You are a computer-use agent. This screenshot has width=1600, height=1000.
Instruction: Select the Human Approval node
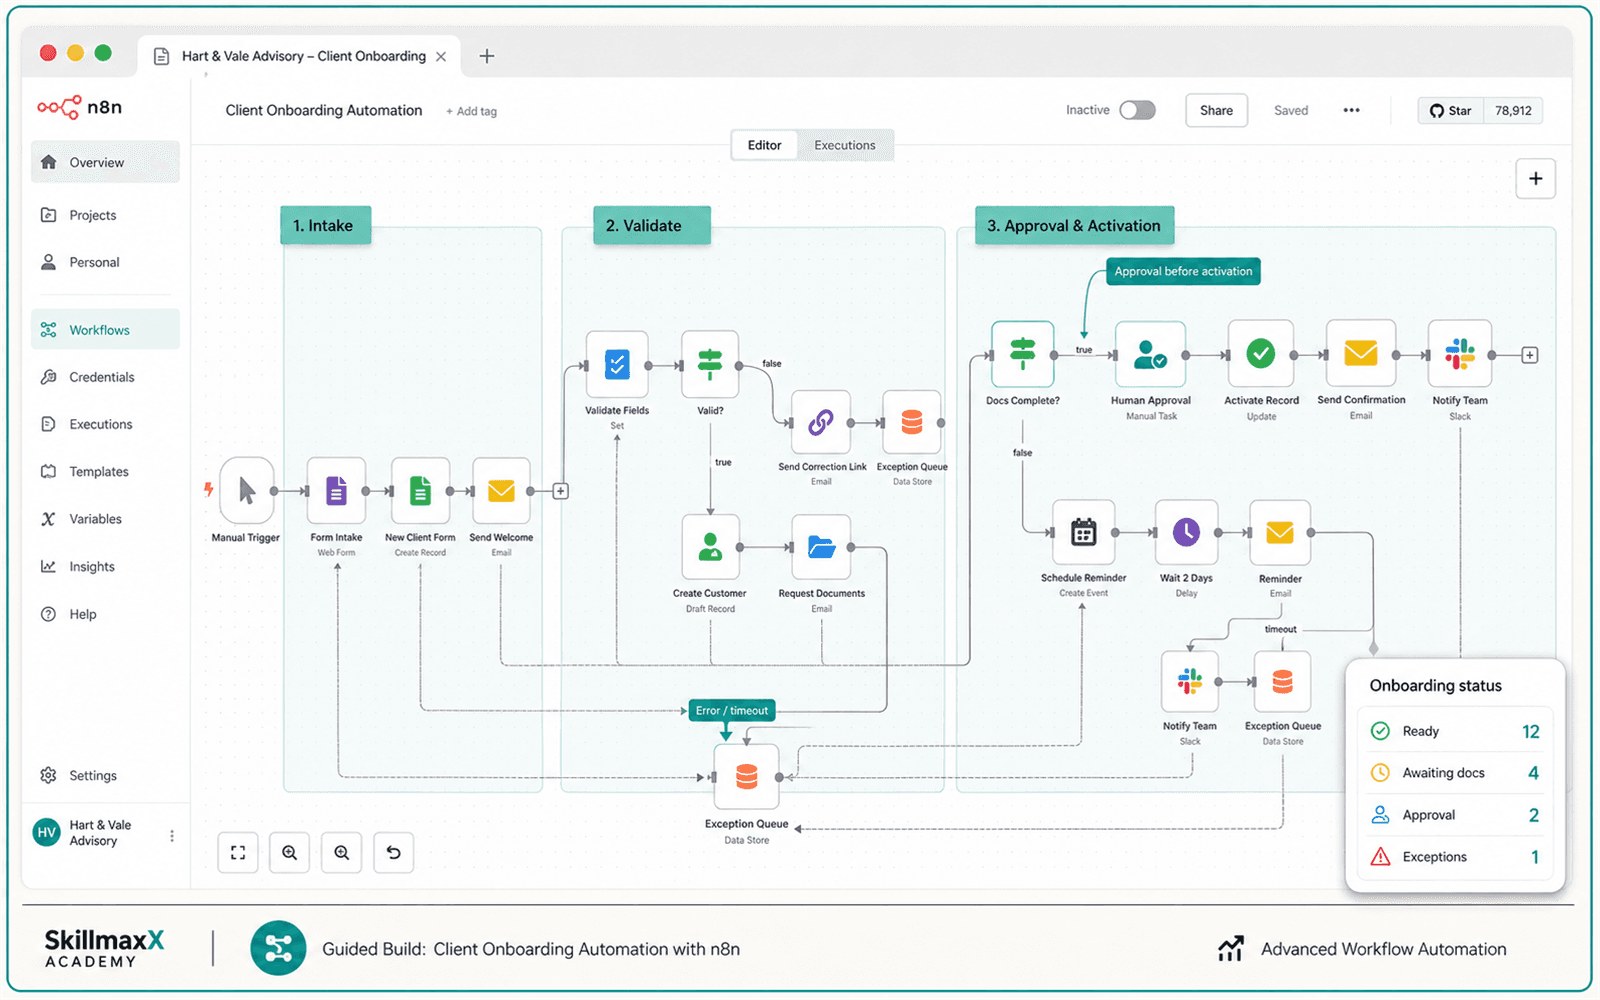click(x=1151, y=354)
